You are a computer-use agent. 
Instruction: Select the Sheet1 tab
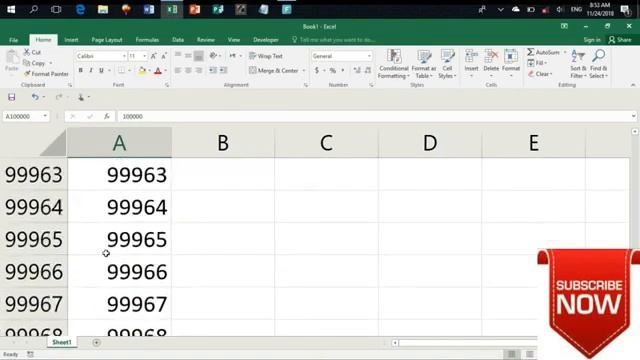62,342
